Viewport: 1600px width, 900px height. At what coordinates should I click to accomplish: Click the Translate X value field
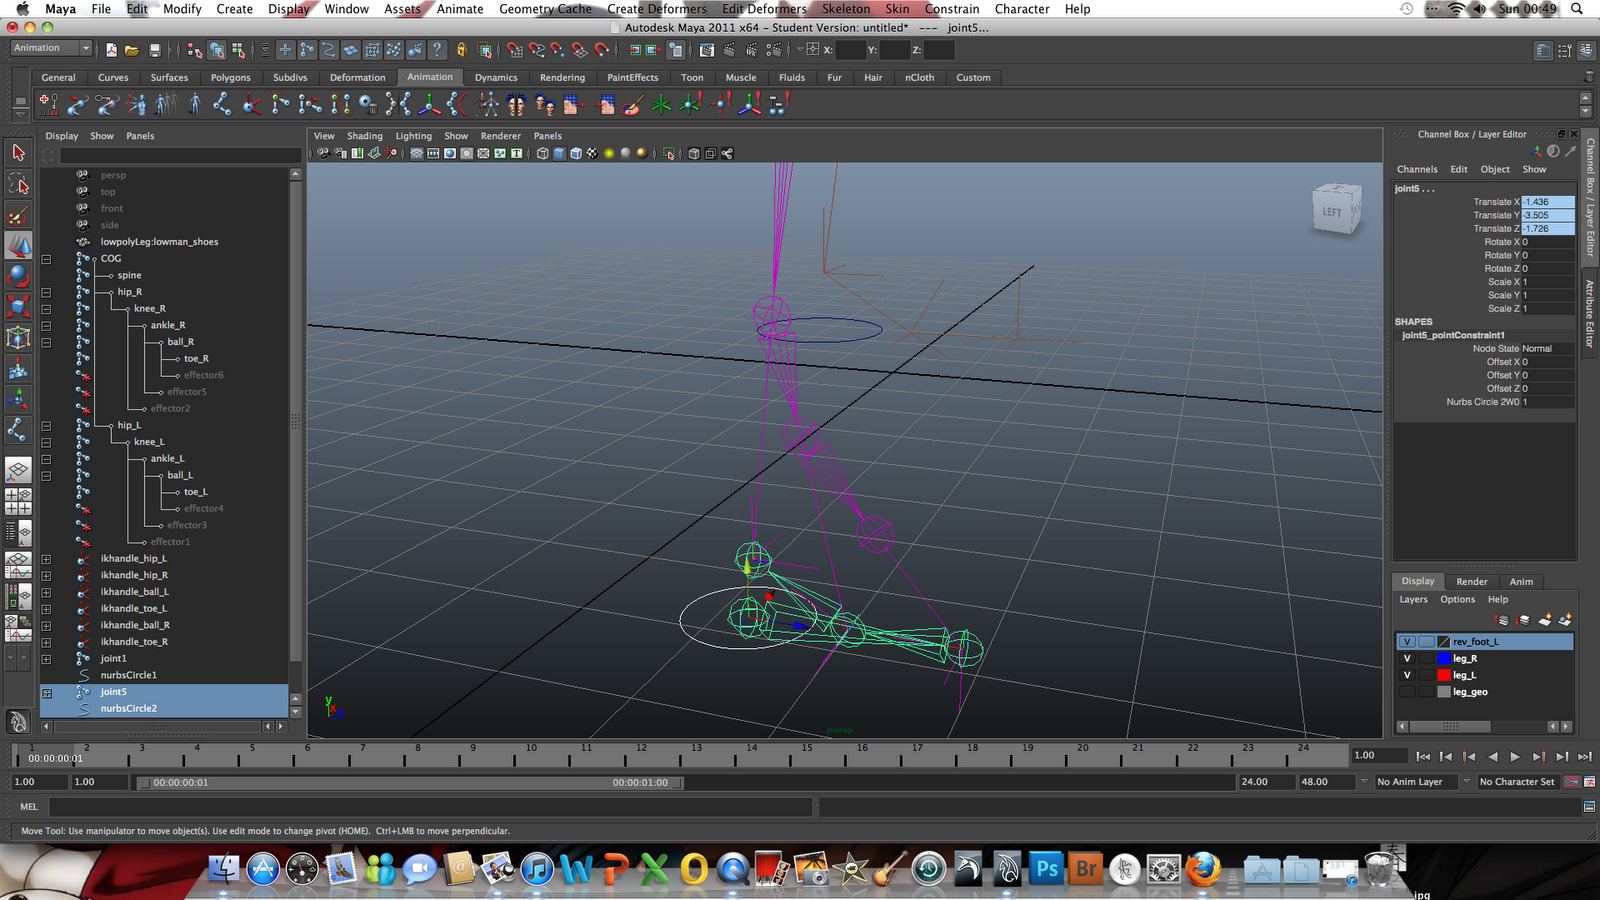click(x=1548, y=202)
